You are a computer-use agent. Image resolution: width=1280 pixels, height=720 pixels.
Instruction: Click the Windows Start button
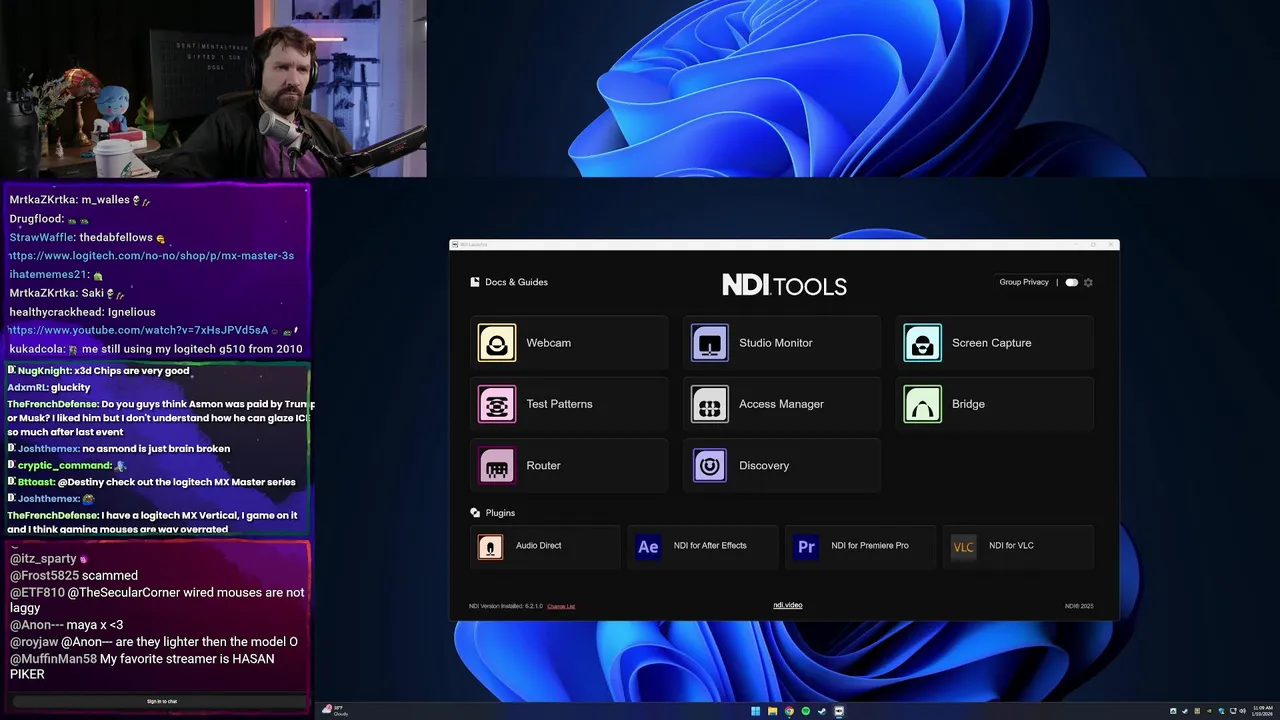756,711
